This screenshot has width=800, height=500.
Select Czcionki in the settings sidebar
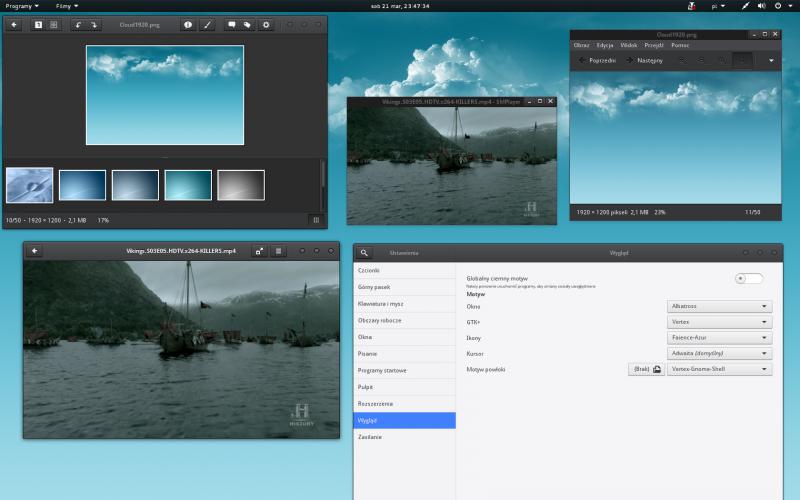[x=369, y=270]
